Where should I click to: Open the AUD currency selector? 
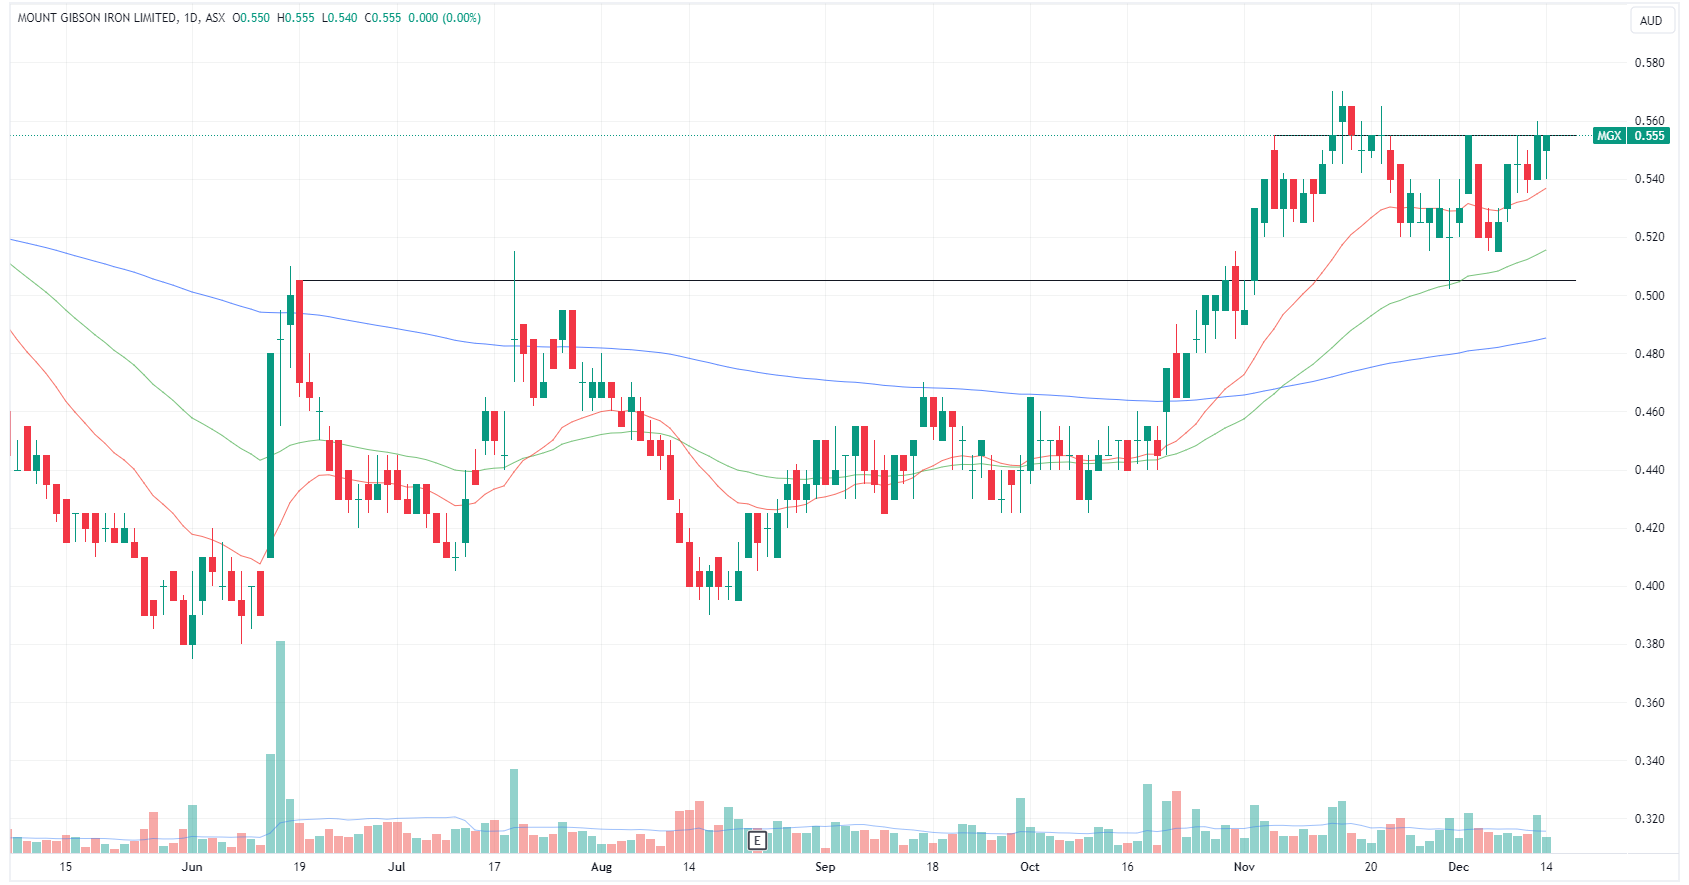pyautogui.click(x=1651, y=20)
